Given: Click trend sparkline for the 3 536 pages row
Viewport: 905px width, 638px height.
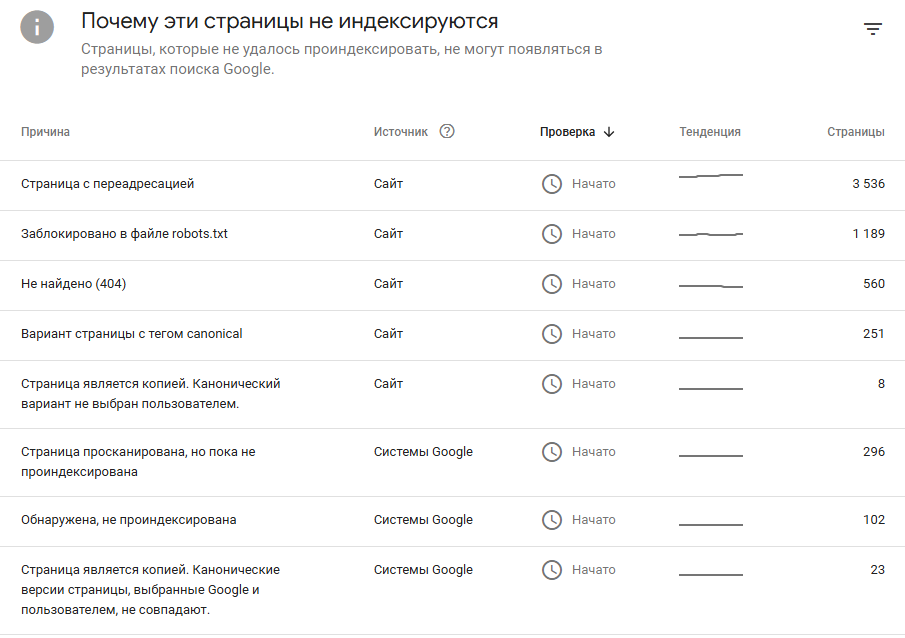Looking at the screenshot, I should [x=710, y=176].
